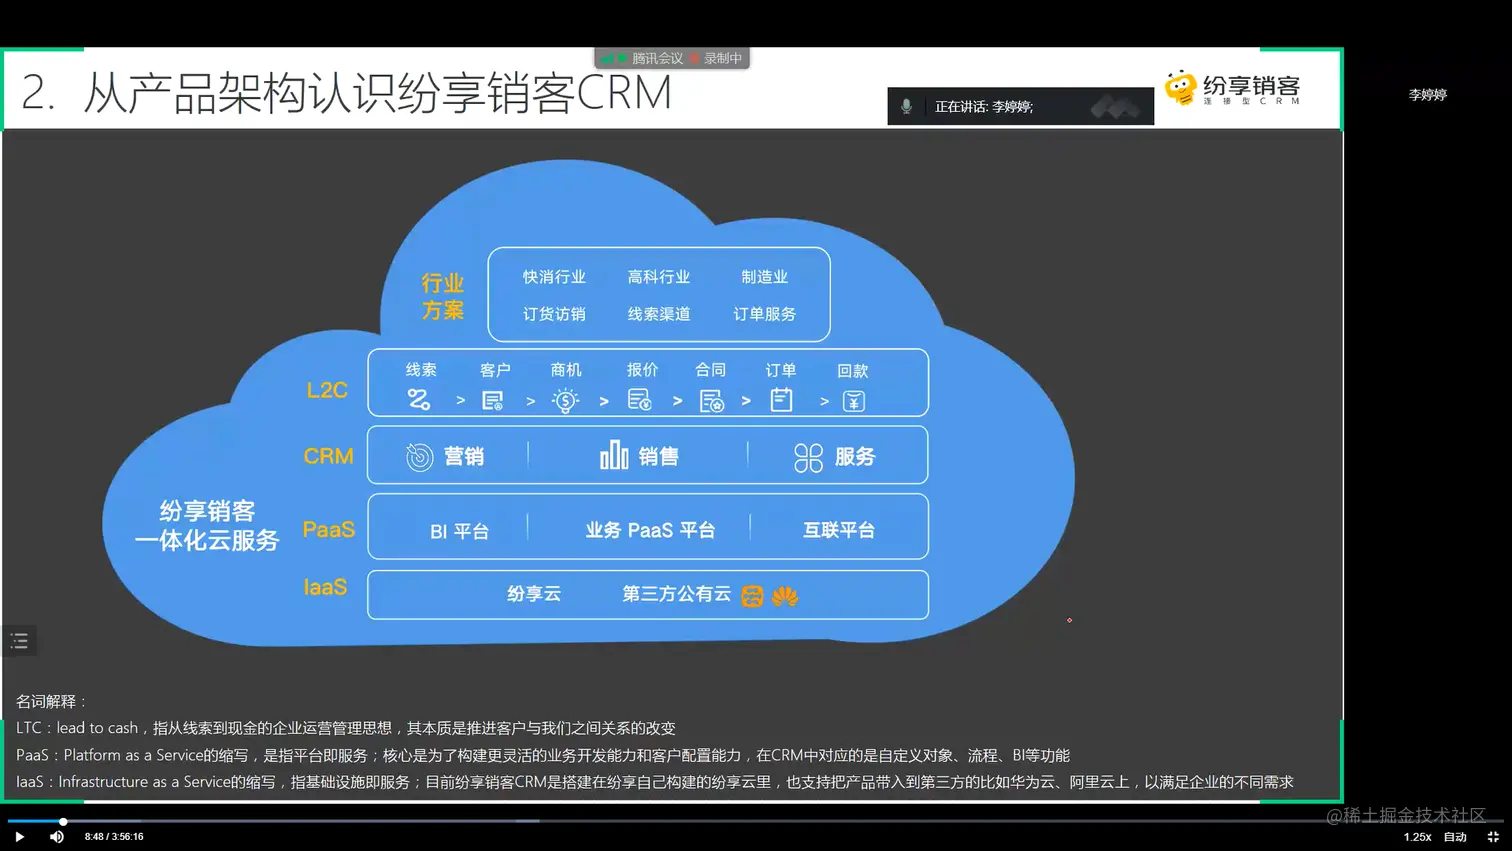The width and height of the screenshot is (1512, 851).
Task: Click the 报价 quote icon
Action: pos(640,400)
